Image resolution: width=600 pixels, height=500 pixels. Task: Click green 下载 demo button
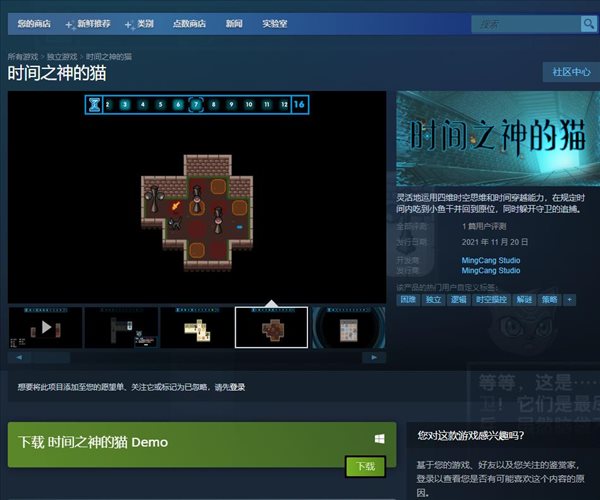(x=365, y=466)
